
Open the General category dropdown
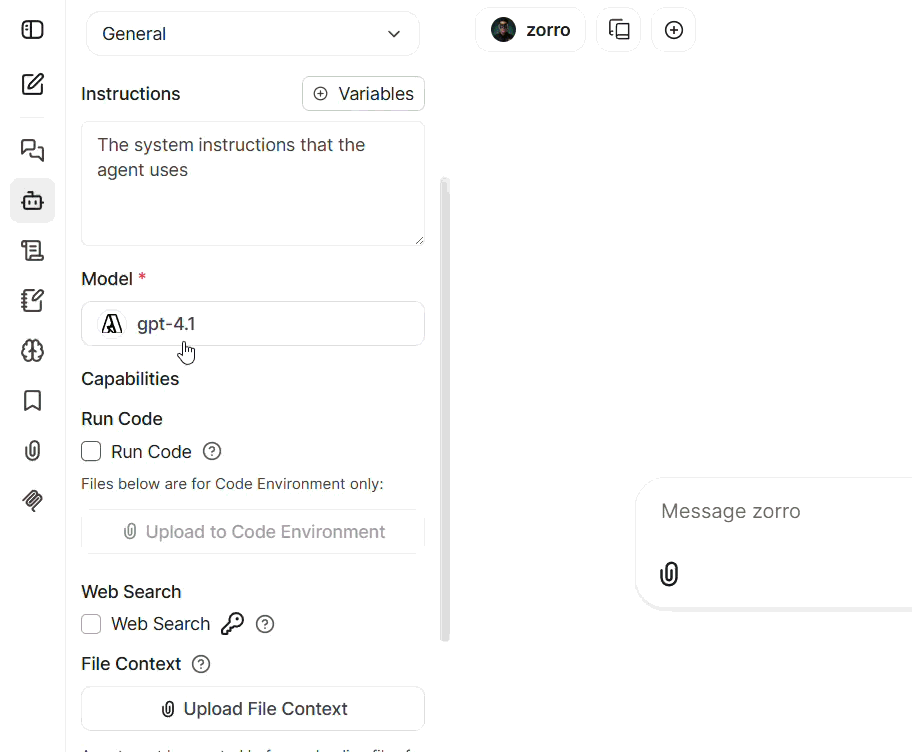click(x=252, y=34)
